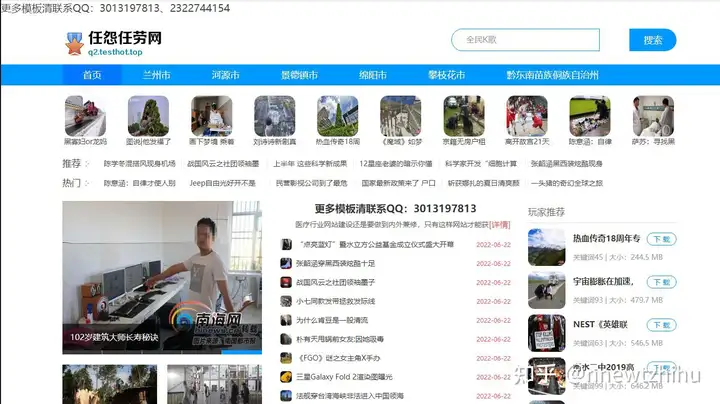Screen dimensions: 720x404
Task: Click recommended link 陈学冬混搭风现身机场
Action: pos(140,163)
